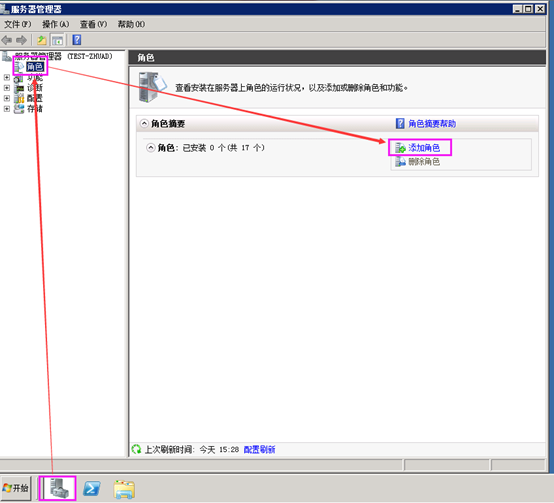Open Windows Explorer folder taskbar icon
This screenshot has width=554, height=503.
tap(124, 489)
